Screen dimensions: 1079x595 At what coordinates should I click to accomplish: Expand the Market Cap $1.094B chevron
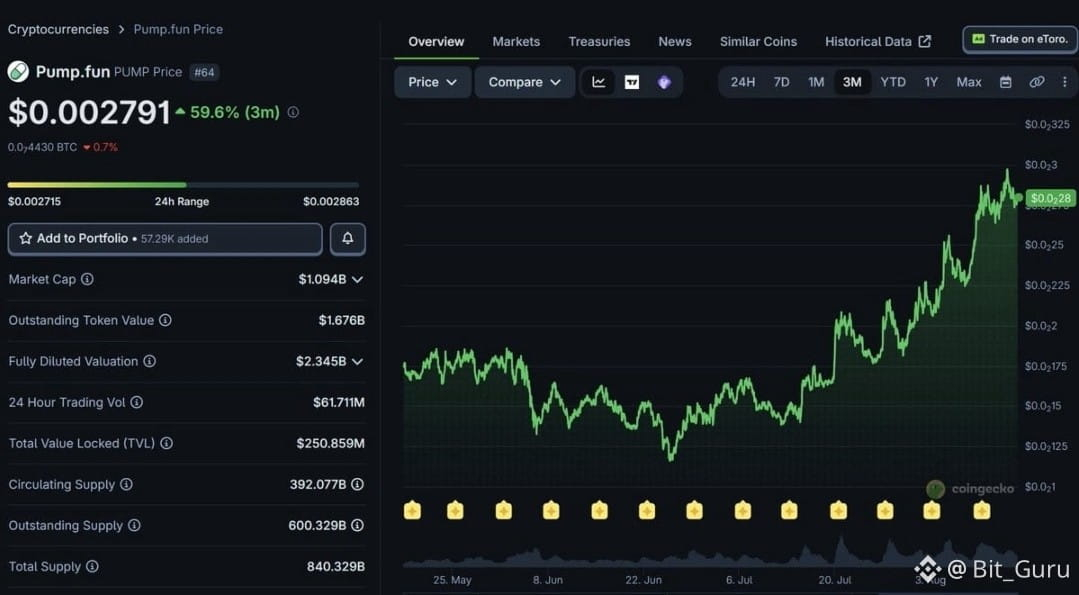[x=358, y=279]
